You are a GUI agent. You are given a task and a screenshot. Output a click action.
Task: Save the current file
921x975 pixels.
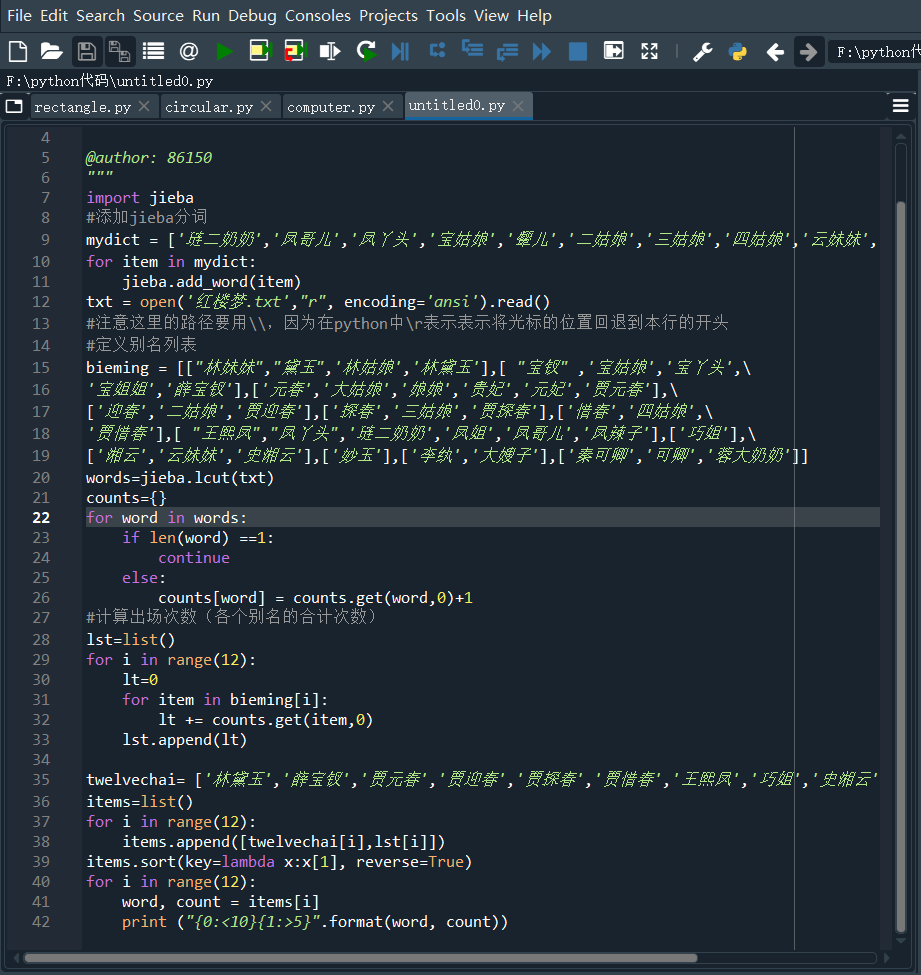coord(87,51)
